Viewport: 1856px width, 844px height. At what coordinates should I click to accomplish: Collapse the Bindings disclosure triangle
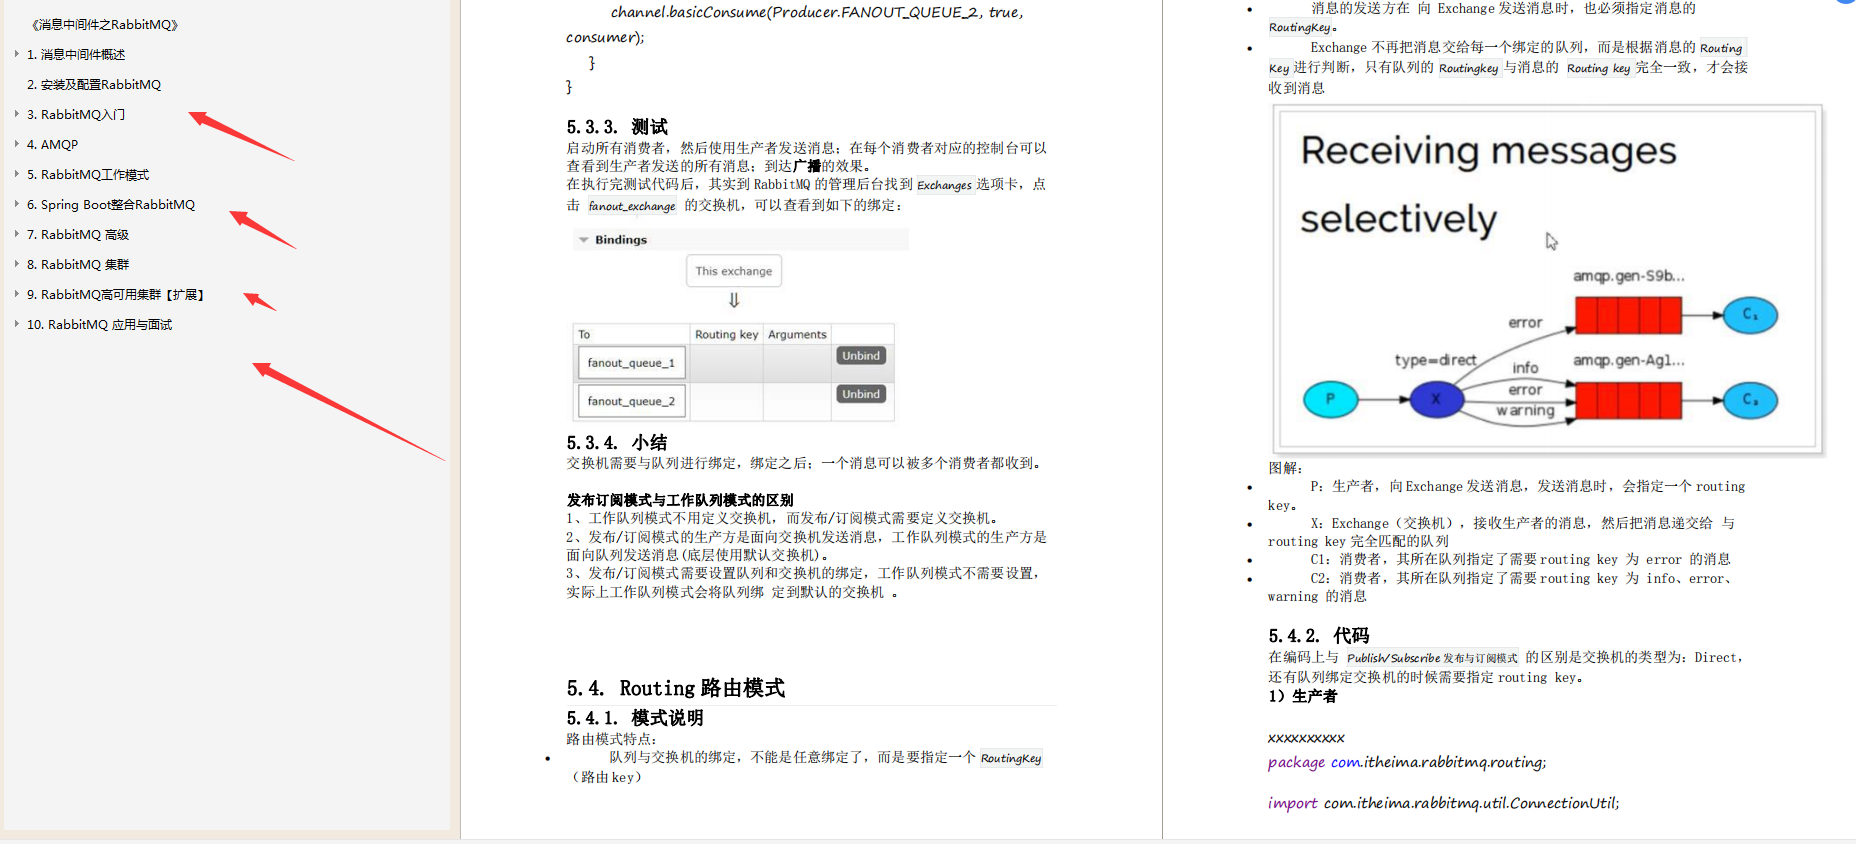coord(583,240)
